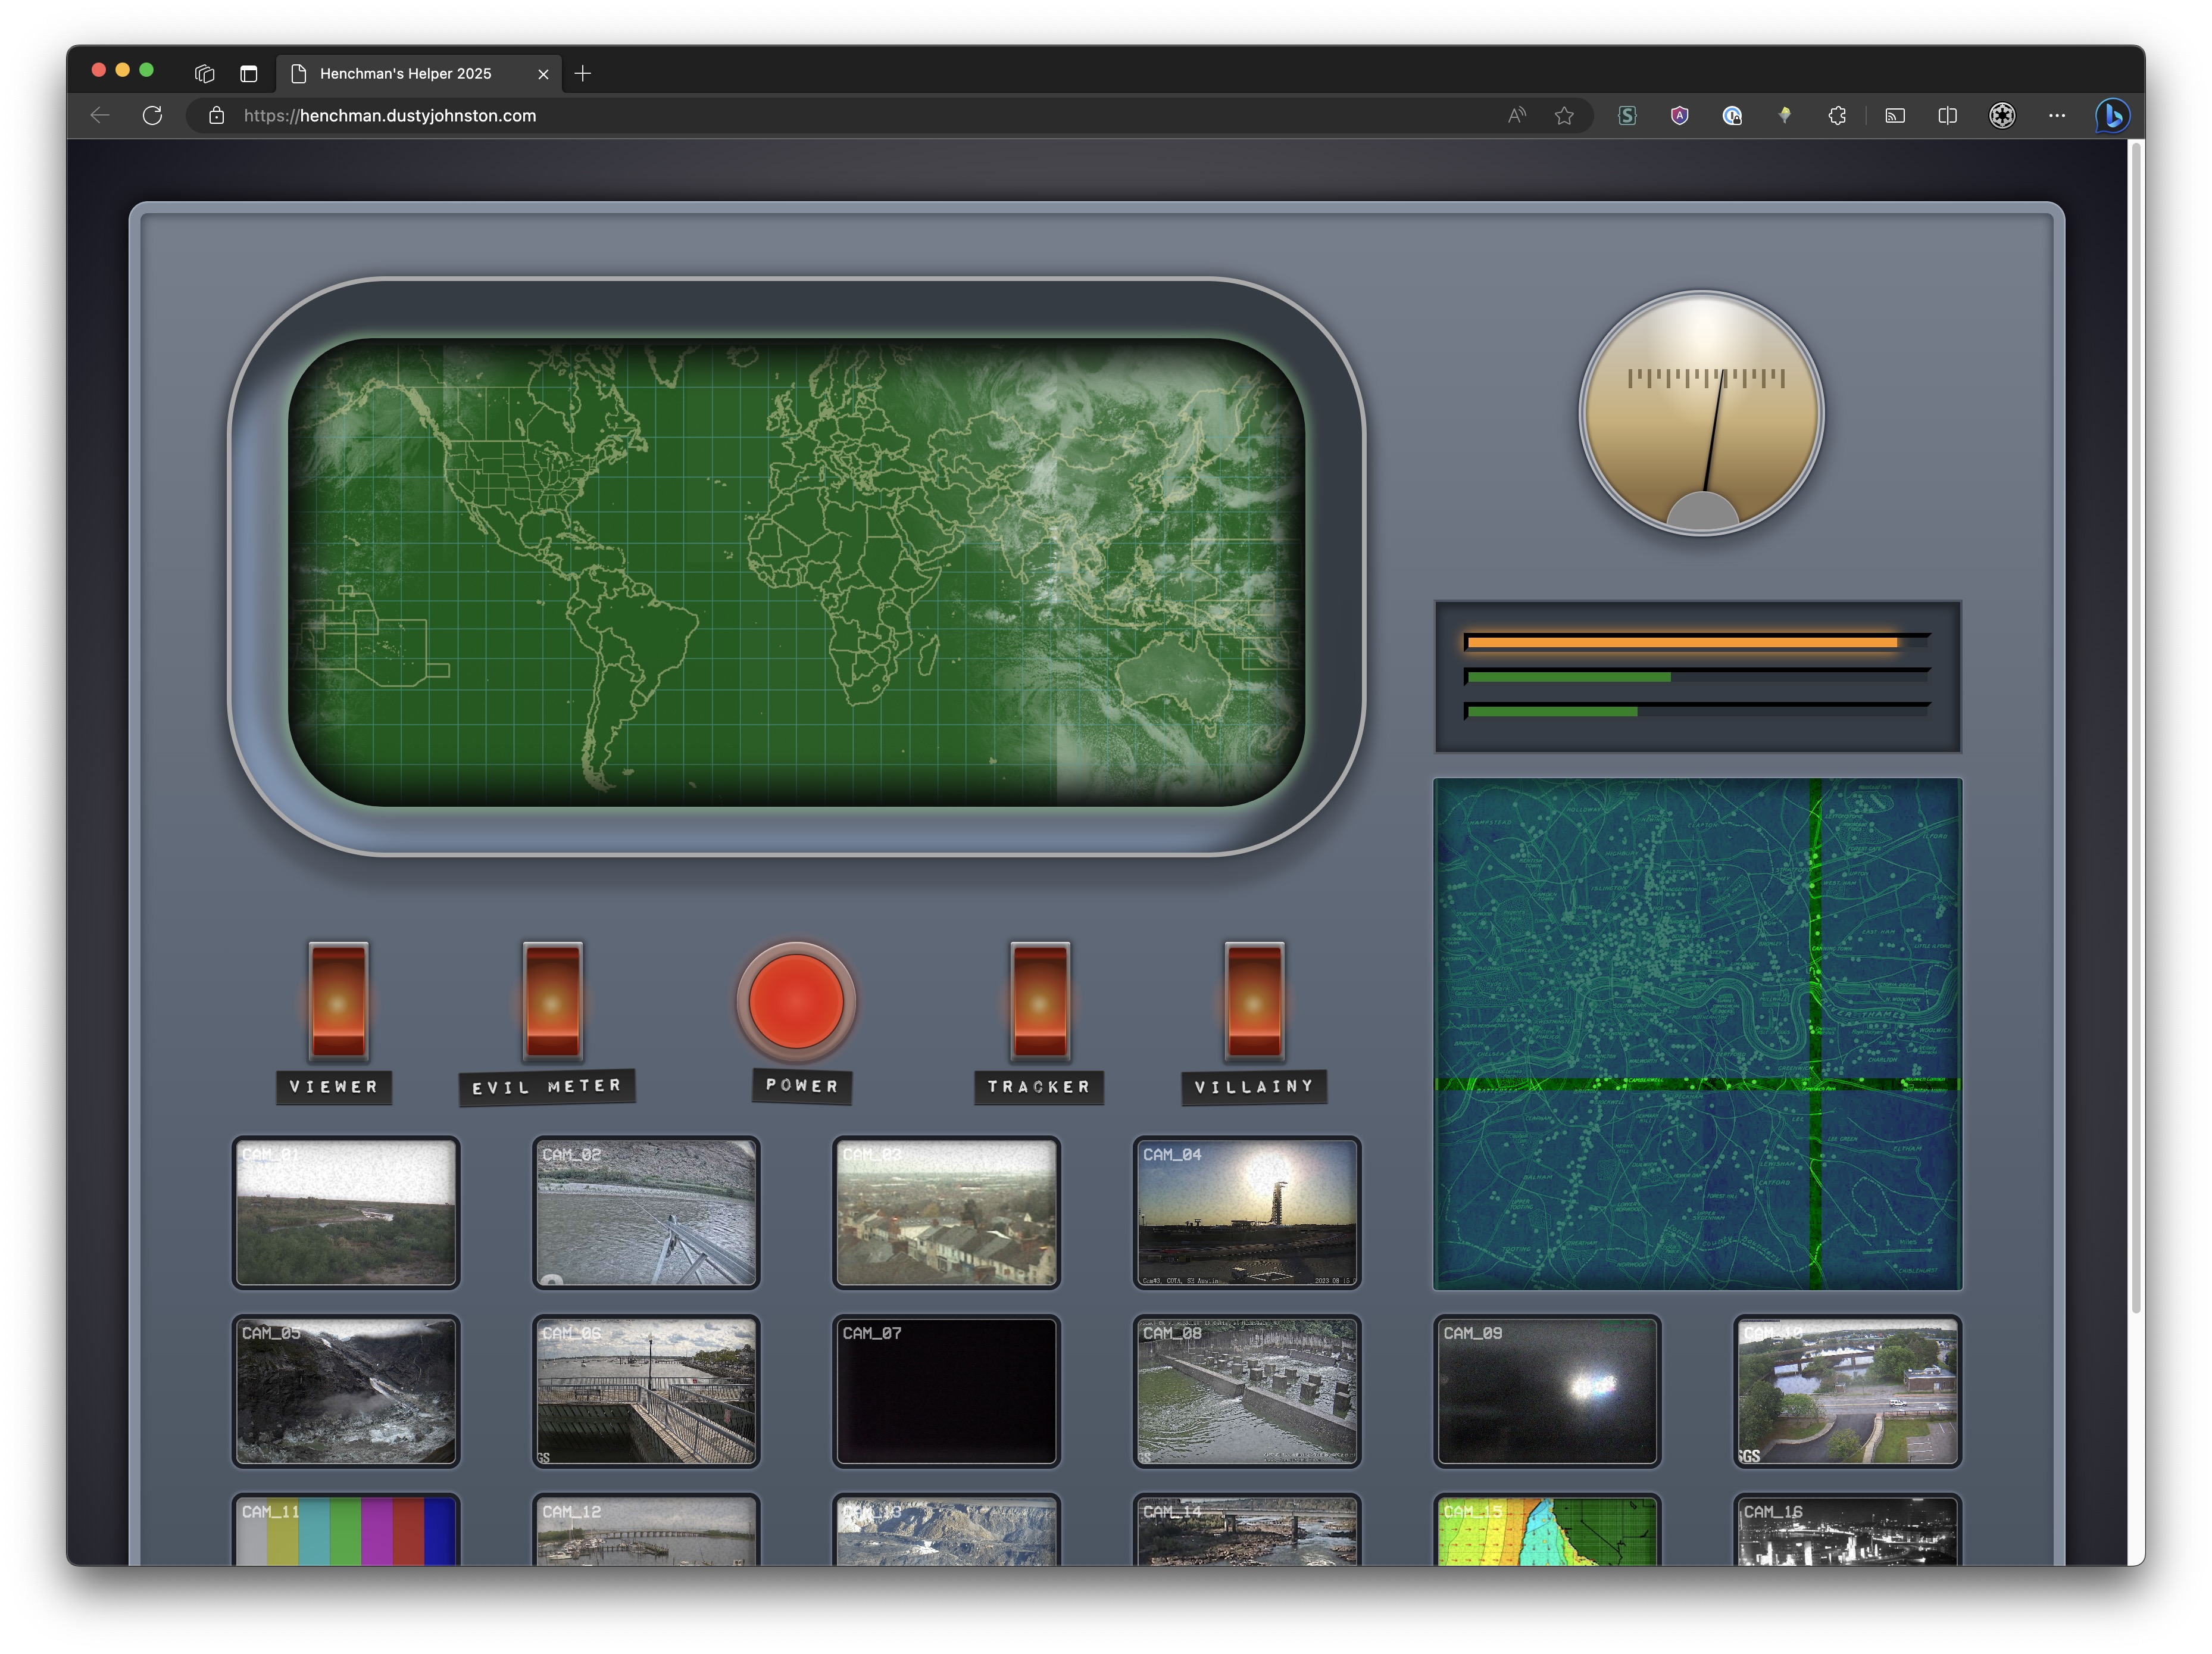Open the purple shield extension icon
This screenshot has width=2212, height=1654.
(1680, 116)
